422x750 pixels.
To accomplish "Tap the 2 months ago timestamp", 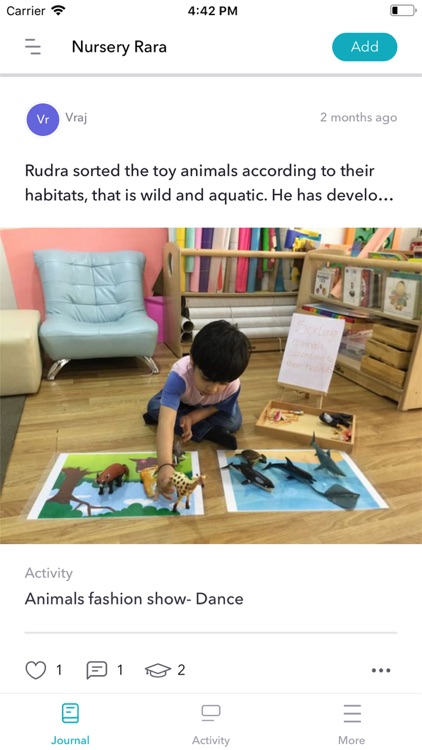I will pos(358,118).
